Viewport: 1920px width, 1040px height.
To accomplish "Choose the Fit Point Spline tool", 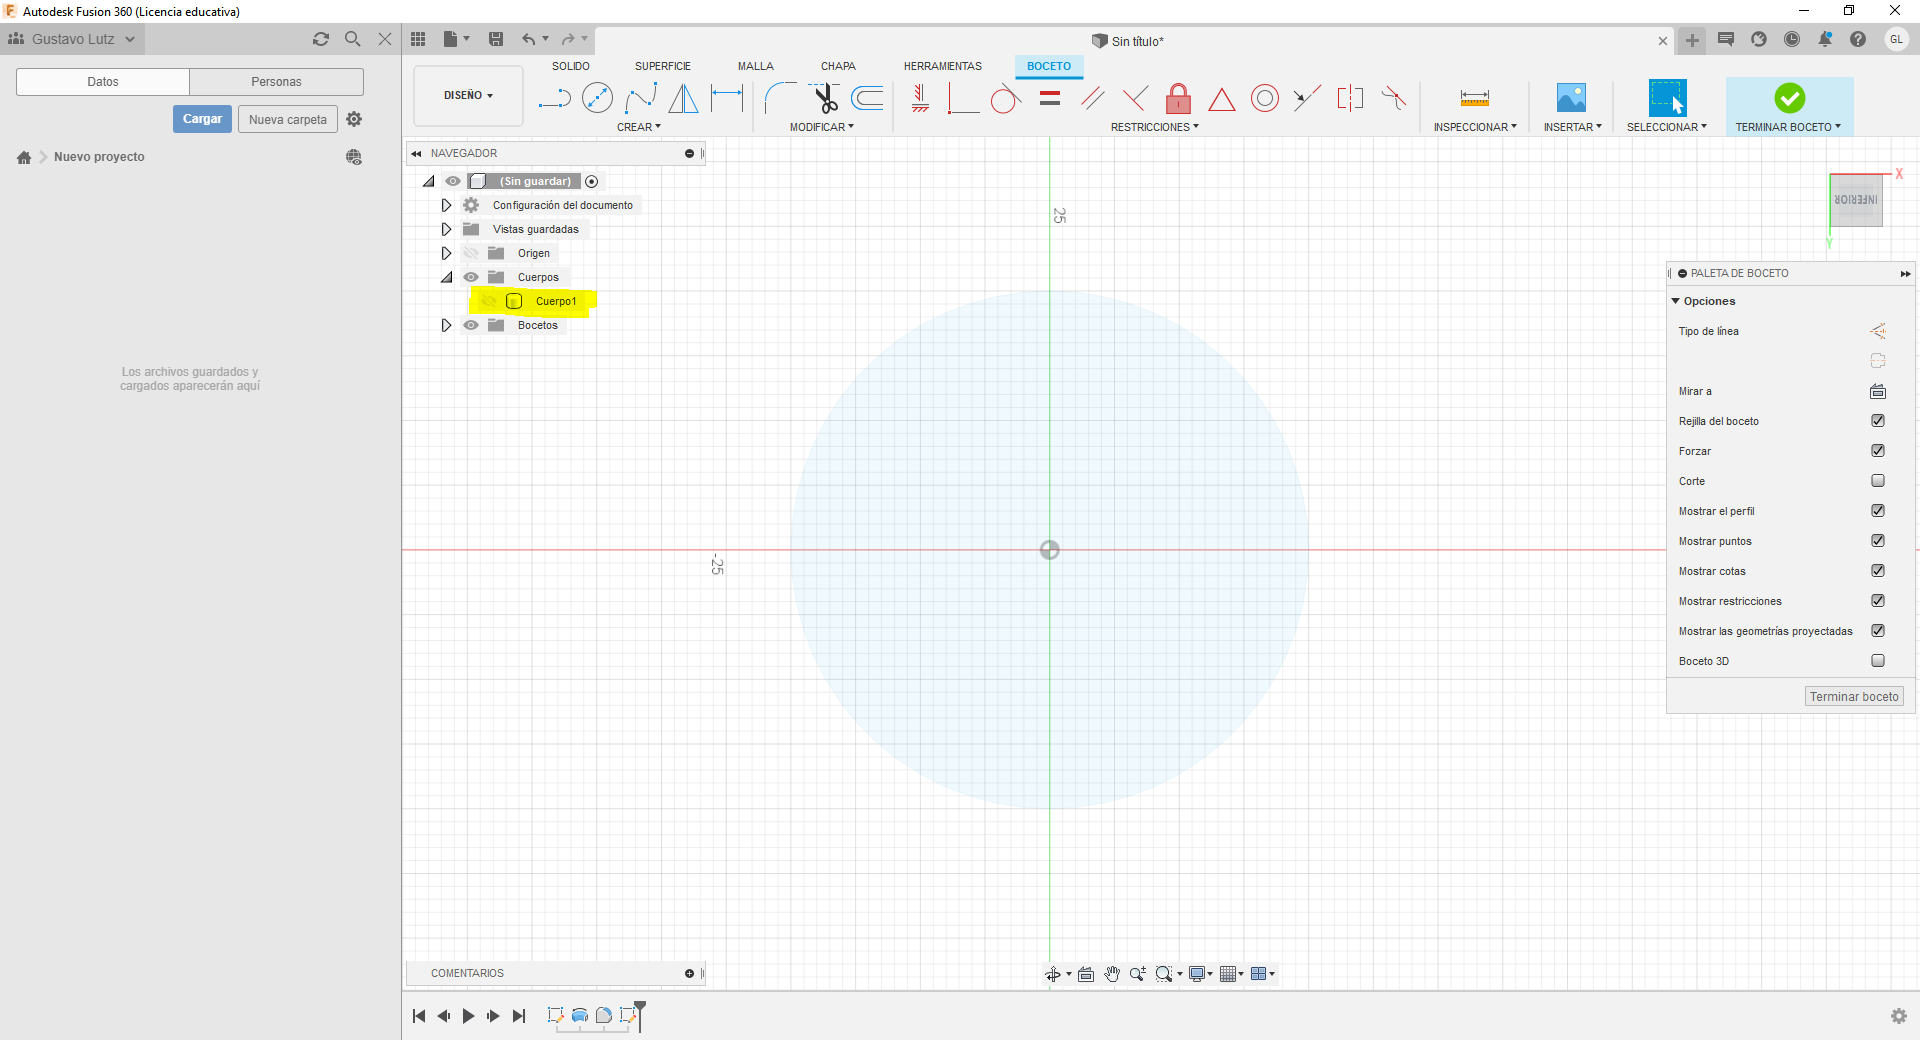I will click(640, 98).
